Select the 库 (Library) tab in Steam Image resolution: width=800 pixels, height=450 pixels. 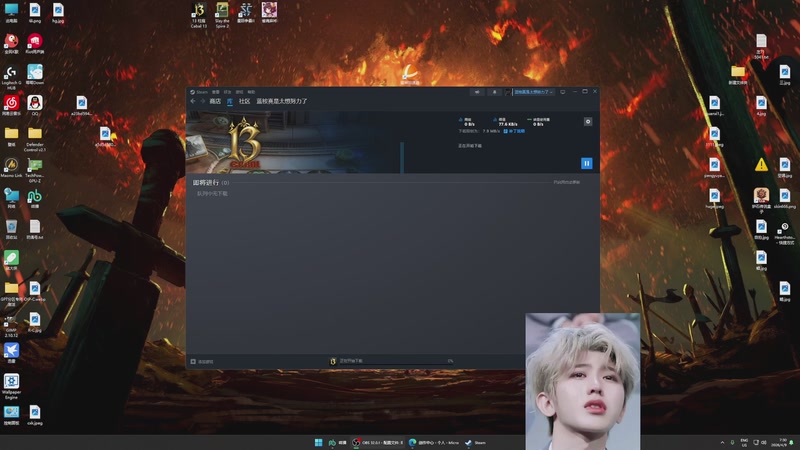230,101
